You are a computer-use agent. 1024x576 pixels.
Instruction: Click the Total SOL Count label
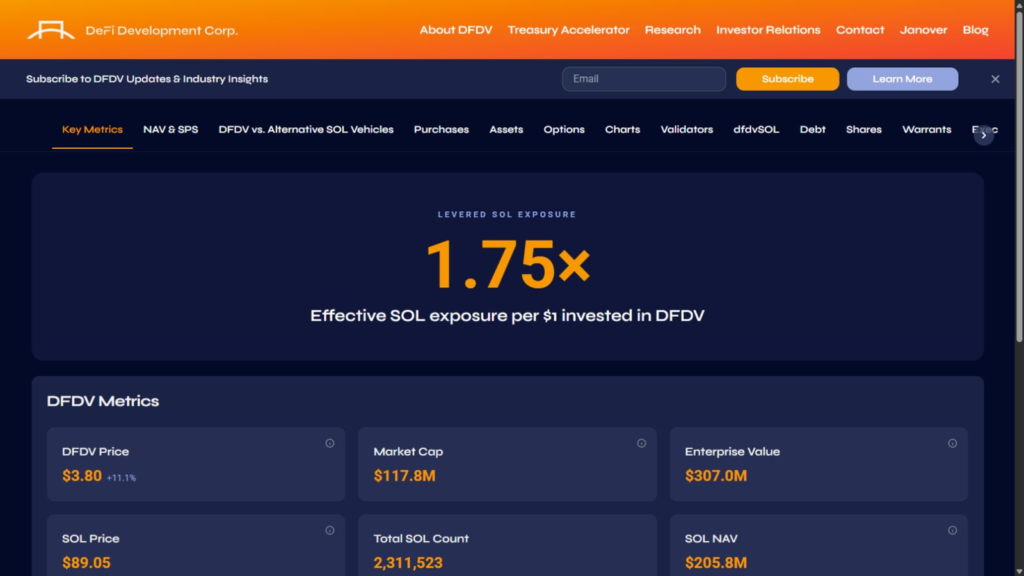coord(421,539)
